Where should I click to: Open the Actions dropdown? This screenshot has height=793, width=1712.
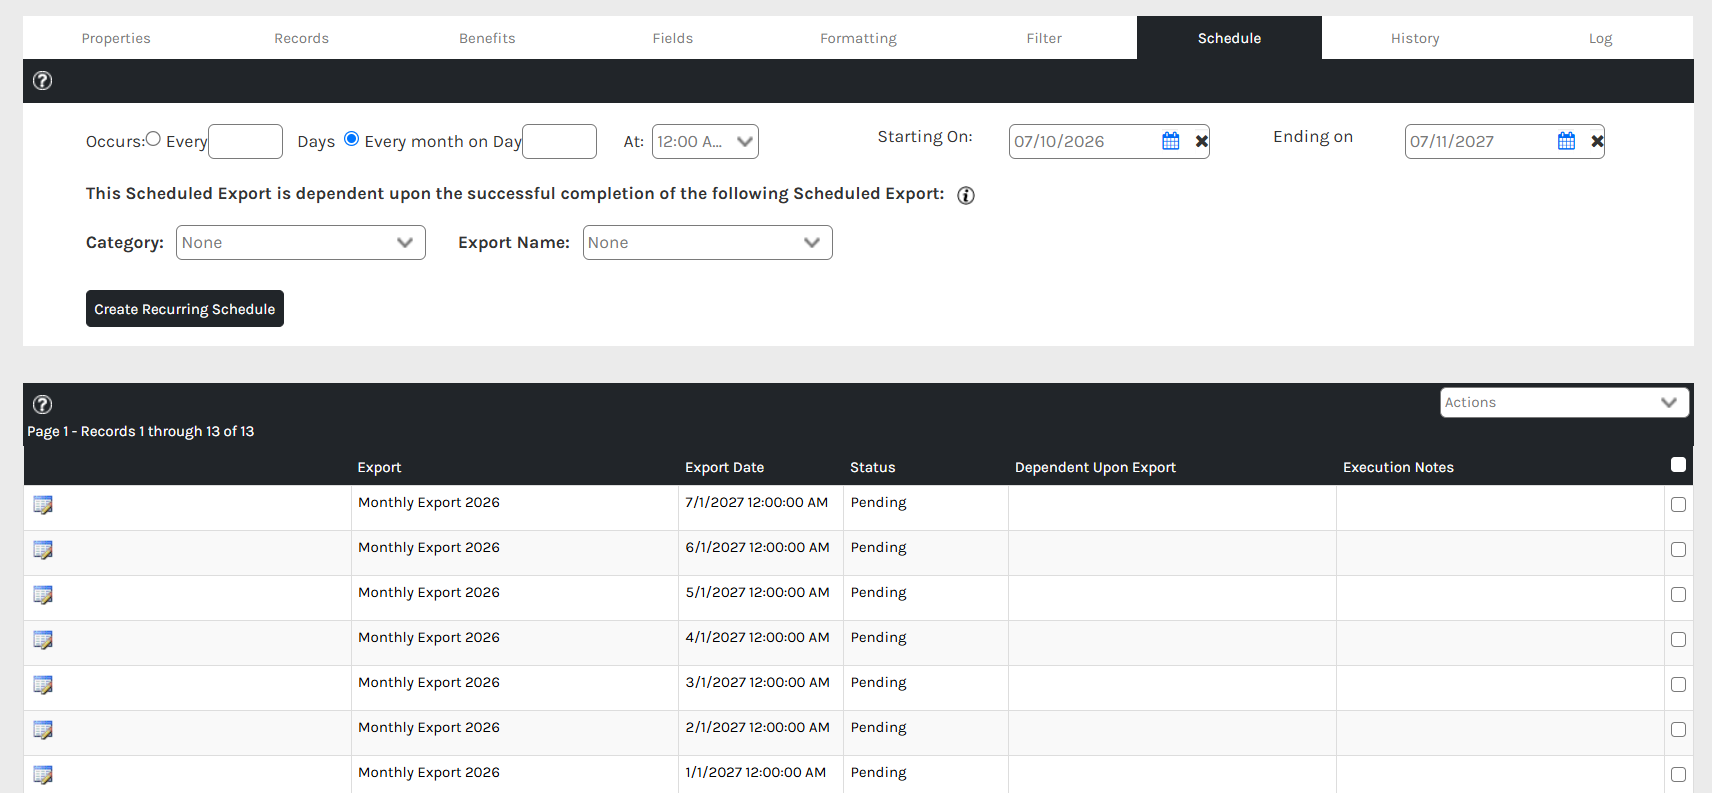[x=1564, y=402]
